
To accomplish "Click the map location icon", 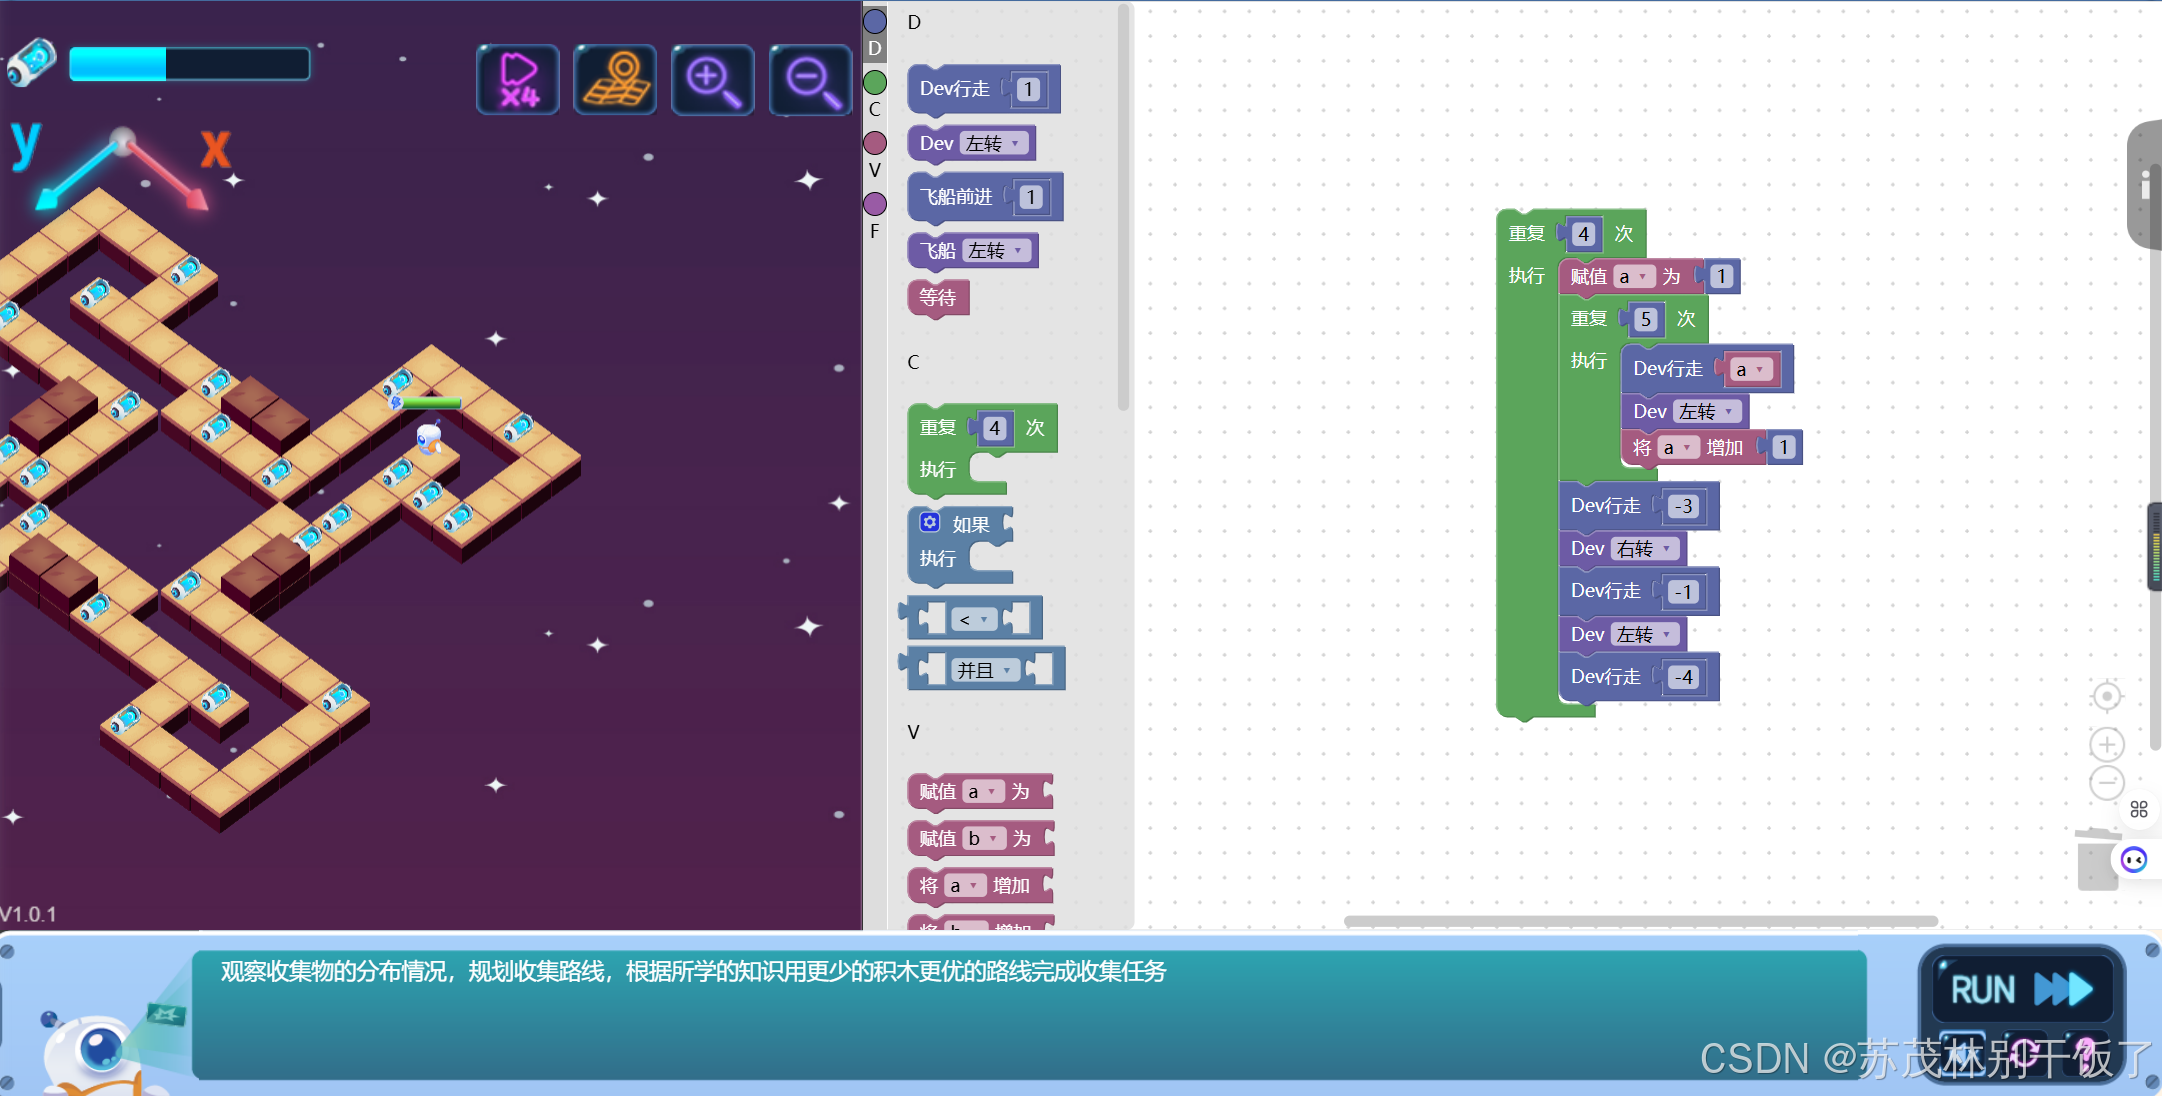I will 615,80.
